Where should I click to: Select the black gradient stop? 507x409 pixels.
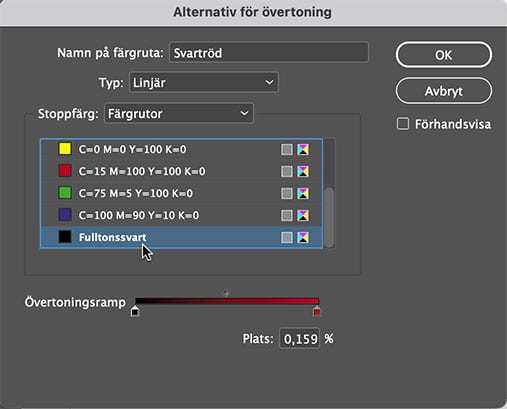(135, 311)
